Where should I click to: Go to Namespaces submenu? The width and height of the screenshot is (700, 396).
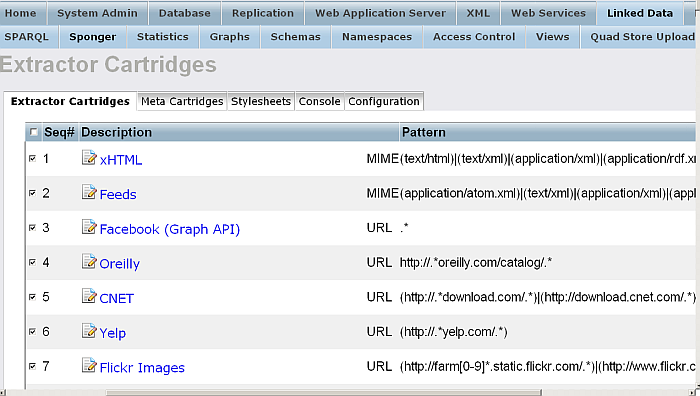click(x=377, y=37)
